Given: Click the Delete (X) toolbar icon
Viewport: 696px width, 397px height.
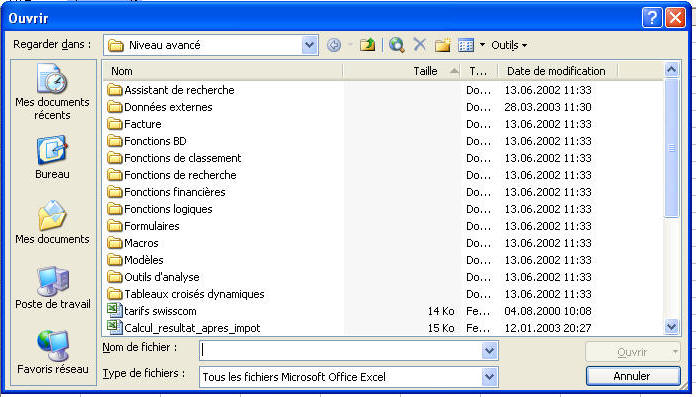Looking at the screenshot, I should coord(419,44).
